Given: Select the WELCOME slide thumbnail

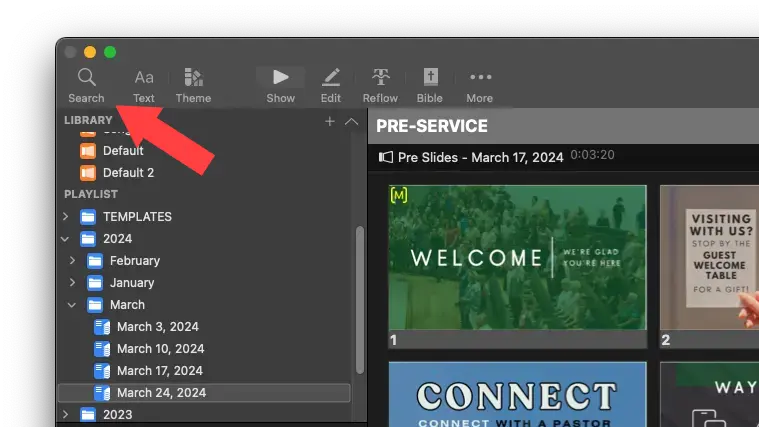Looking at the screenshot, I should coord(517,258).
